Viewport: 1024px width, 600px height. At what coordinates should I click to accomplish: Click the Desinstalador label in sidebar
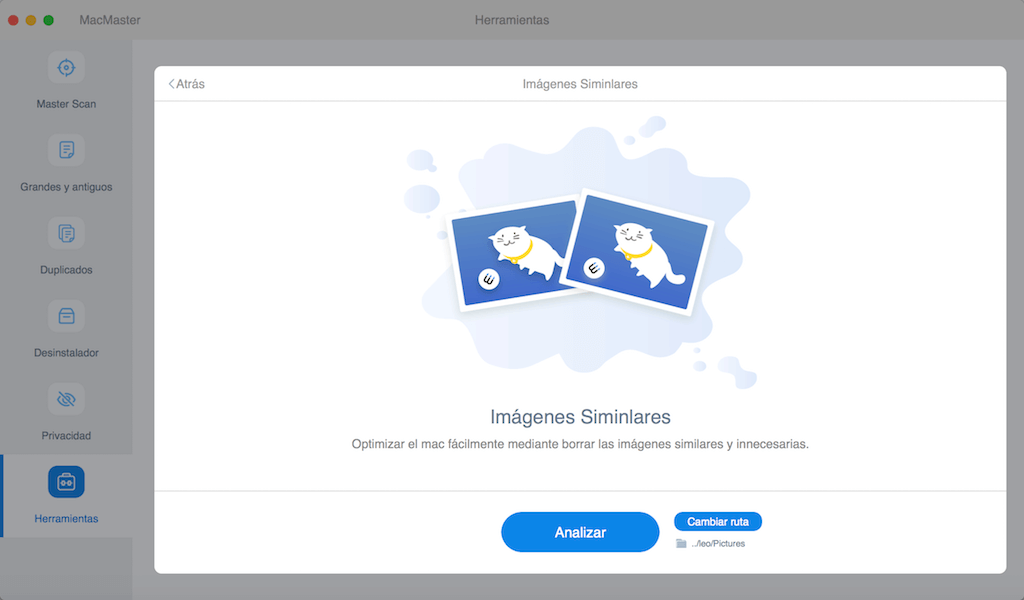[66, 353]
